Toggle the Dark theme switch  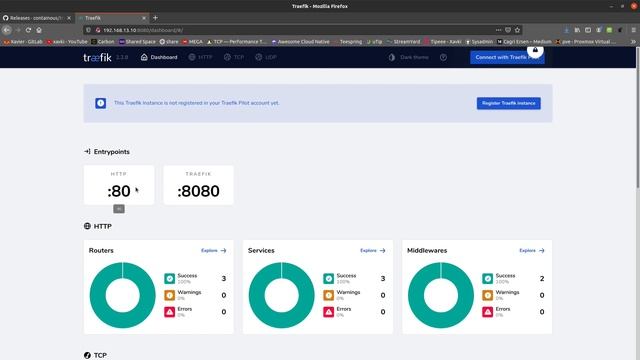pos(408,57)
